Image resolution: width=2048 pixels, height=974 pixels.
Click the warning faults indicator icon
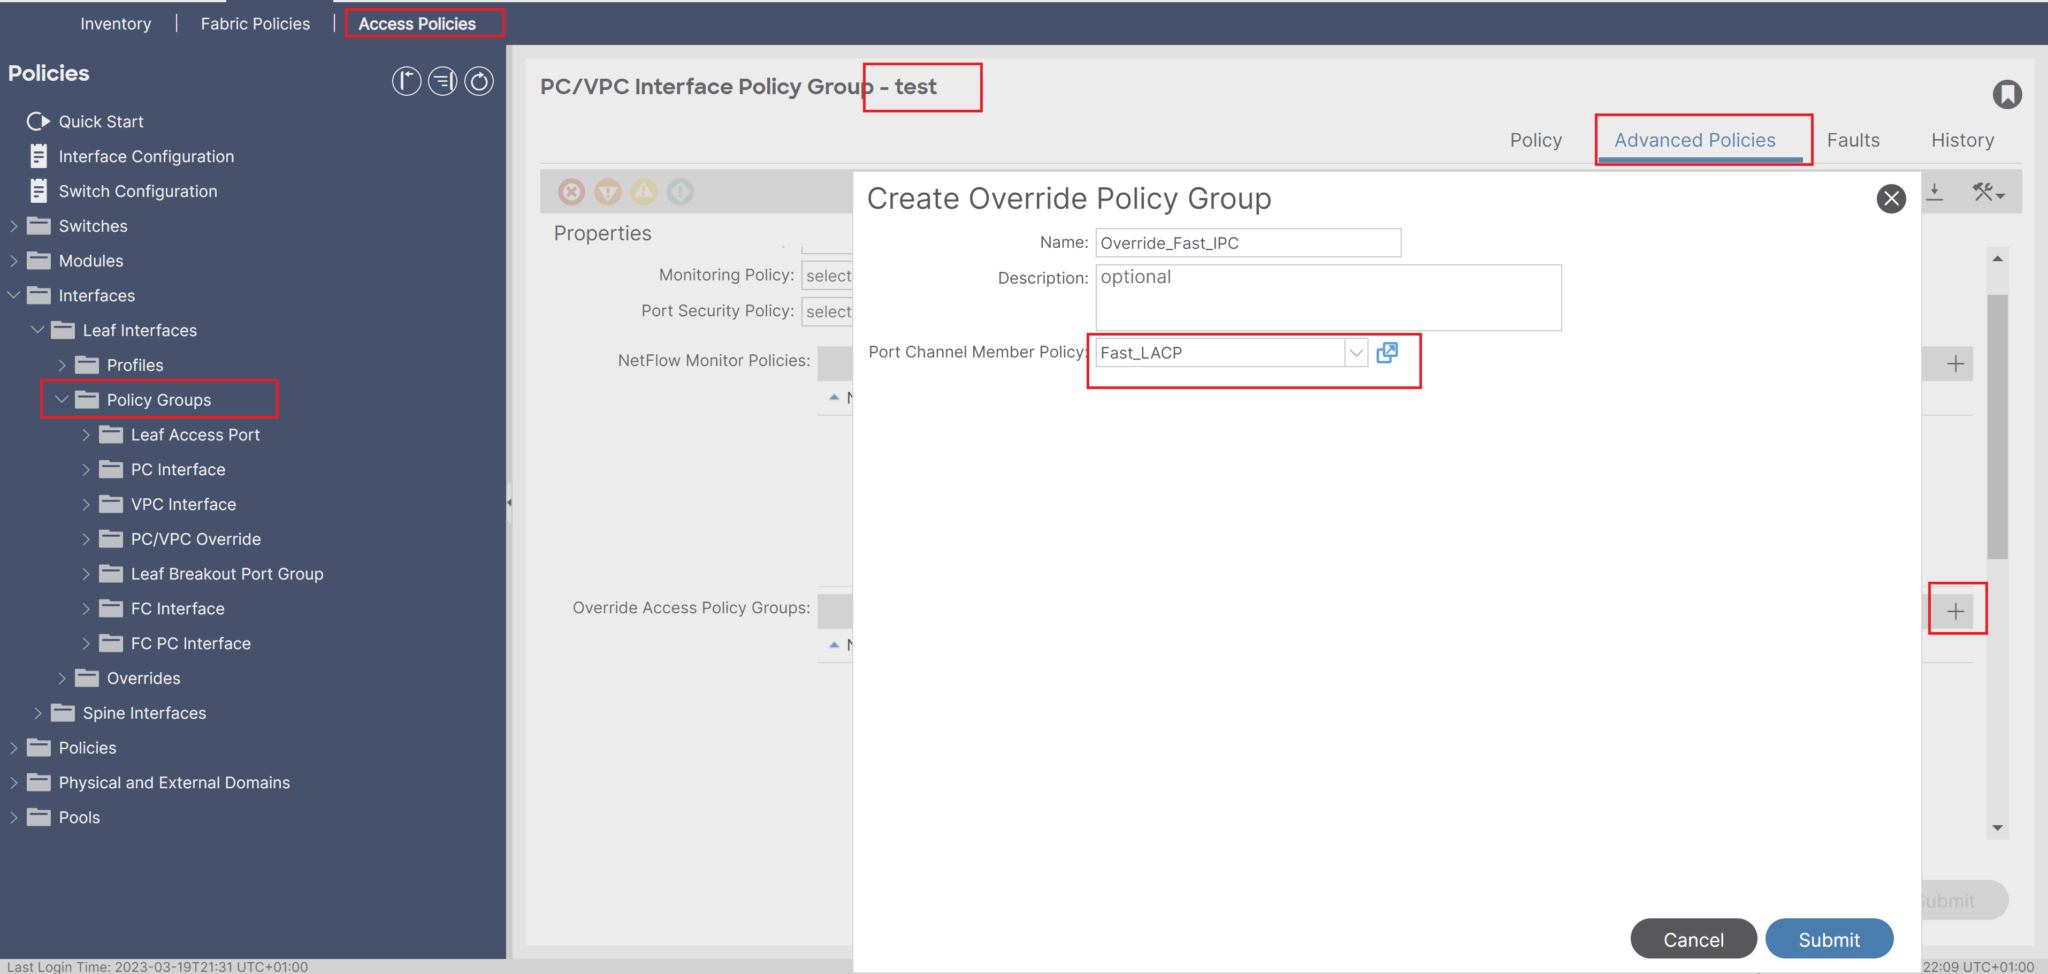pos(644,191)
